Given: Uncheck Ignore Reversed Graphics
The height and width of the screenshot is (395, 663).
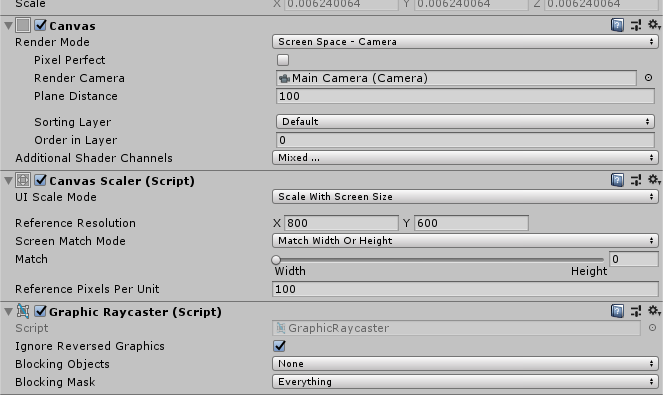Looking at the screenshot, I should tap(279, 346).
